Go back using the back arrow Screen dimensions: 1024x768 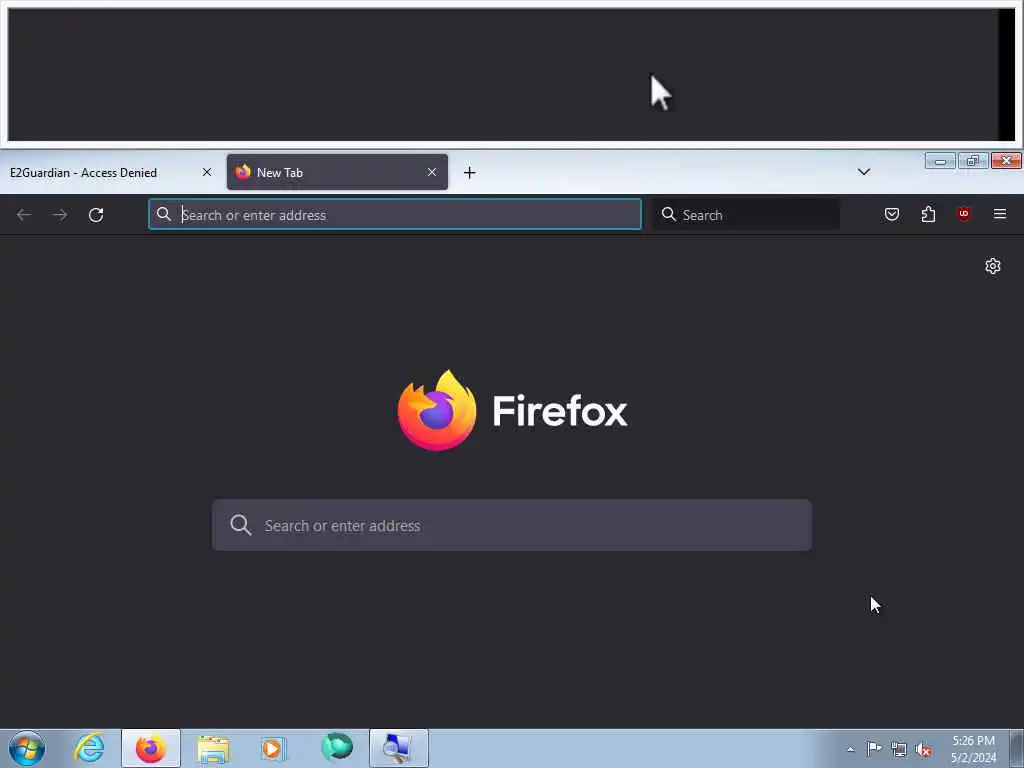(24, 215)
